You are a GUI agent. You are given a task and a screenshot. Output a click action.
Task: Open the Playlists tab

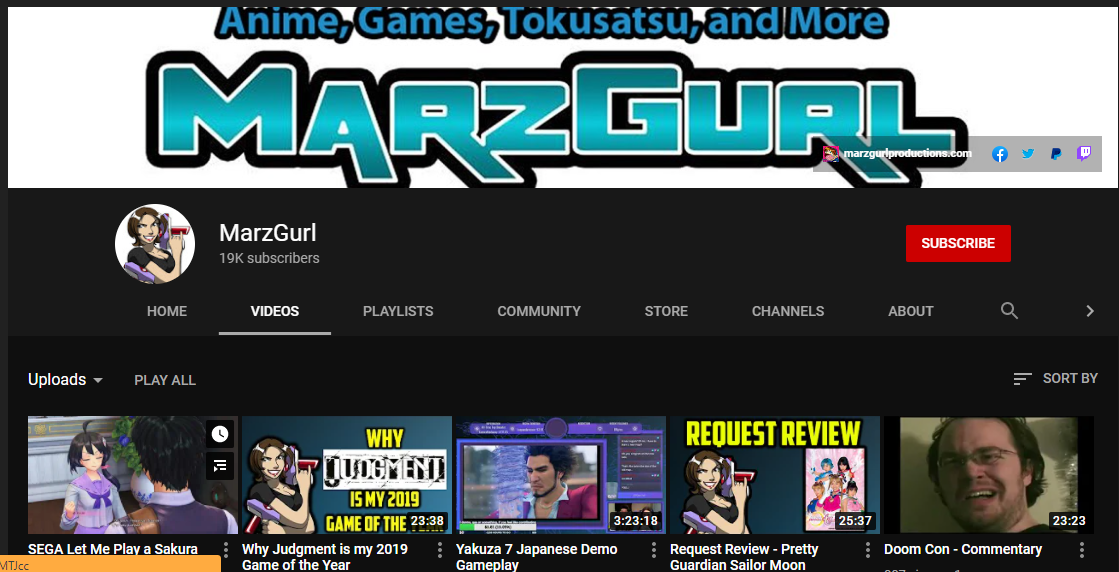(x=398, y=311)
